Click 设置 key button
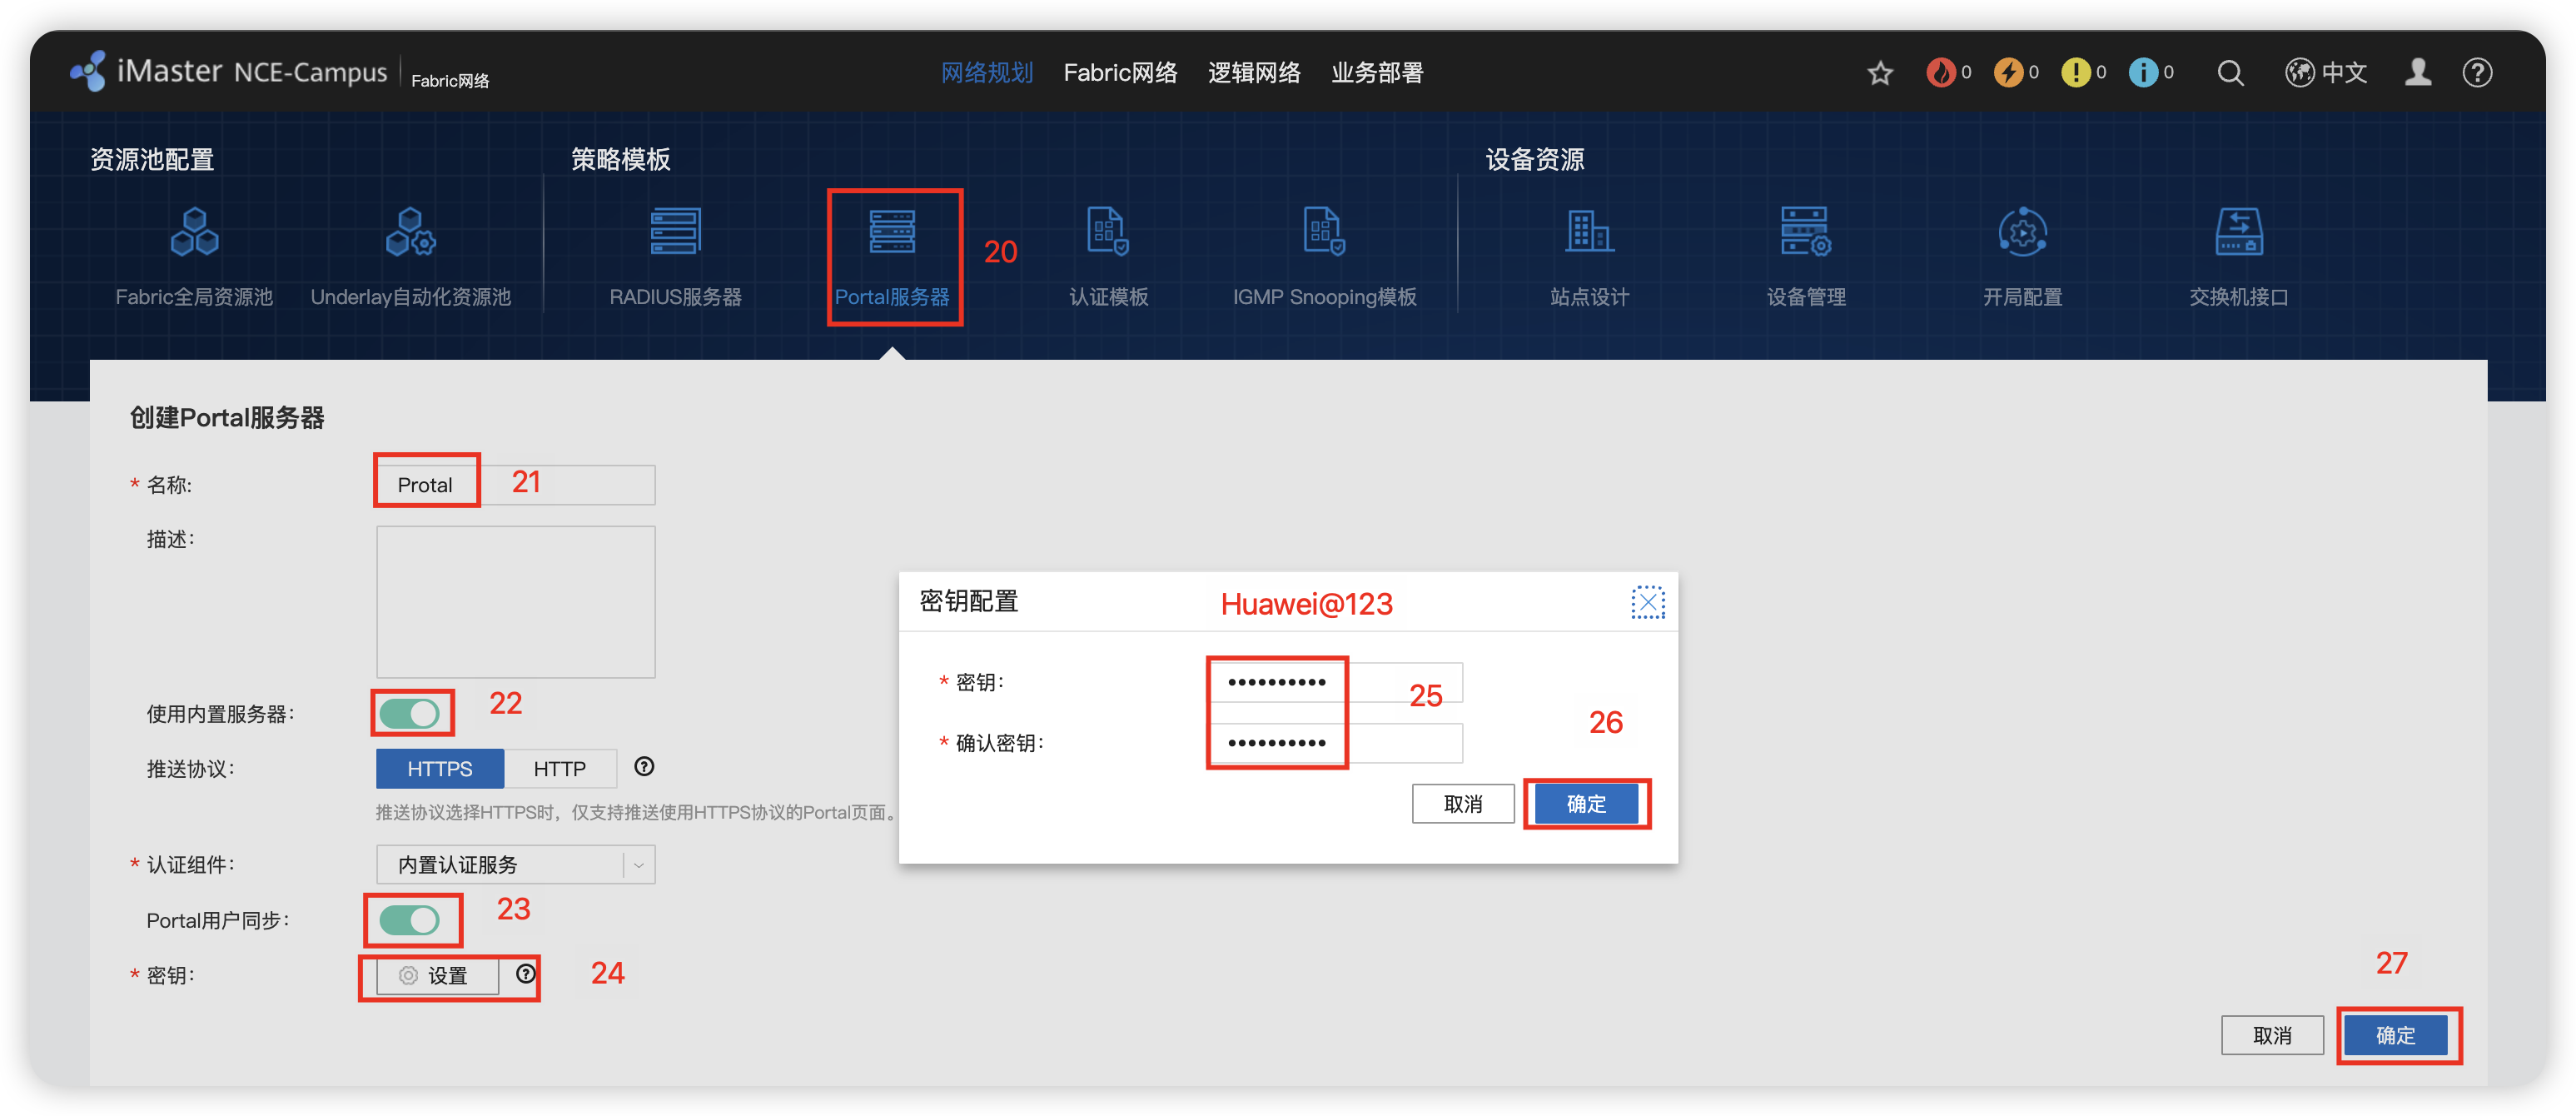2576x1116 pixels. (437, 975)
